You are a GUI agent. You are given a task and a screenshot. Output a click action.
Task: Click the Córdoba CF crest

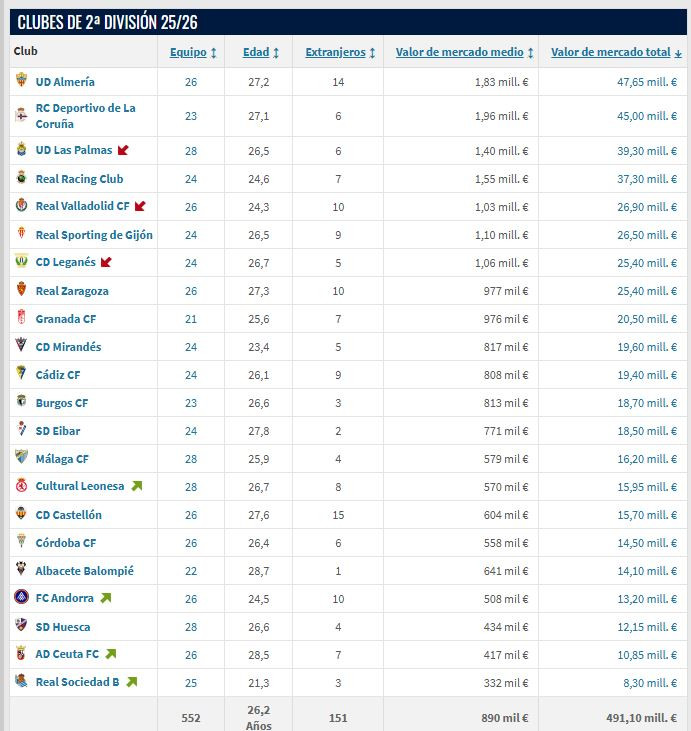click(21, 541)
